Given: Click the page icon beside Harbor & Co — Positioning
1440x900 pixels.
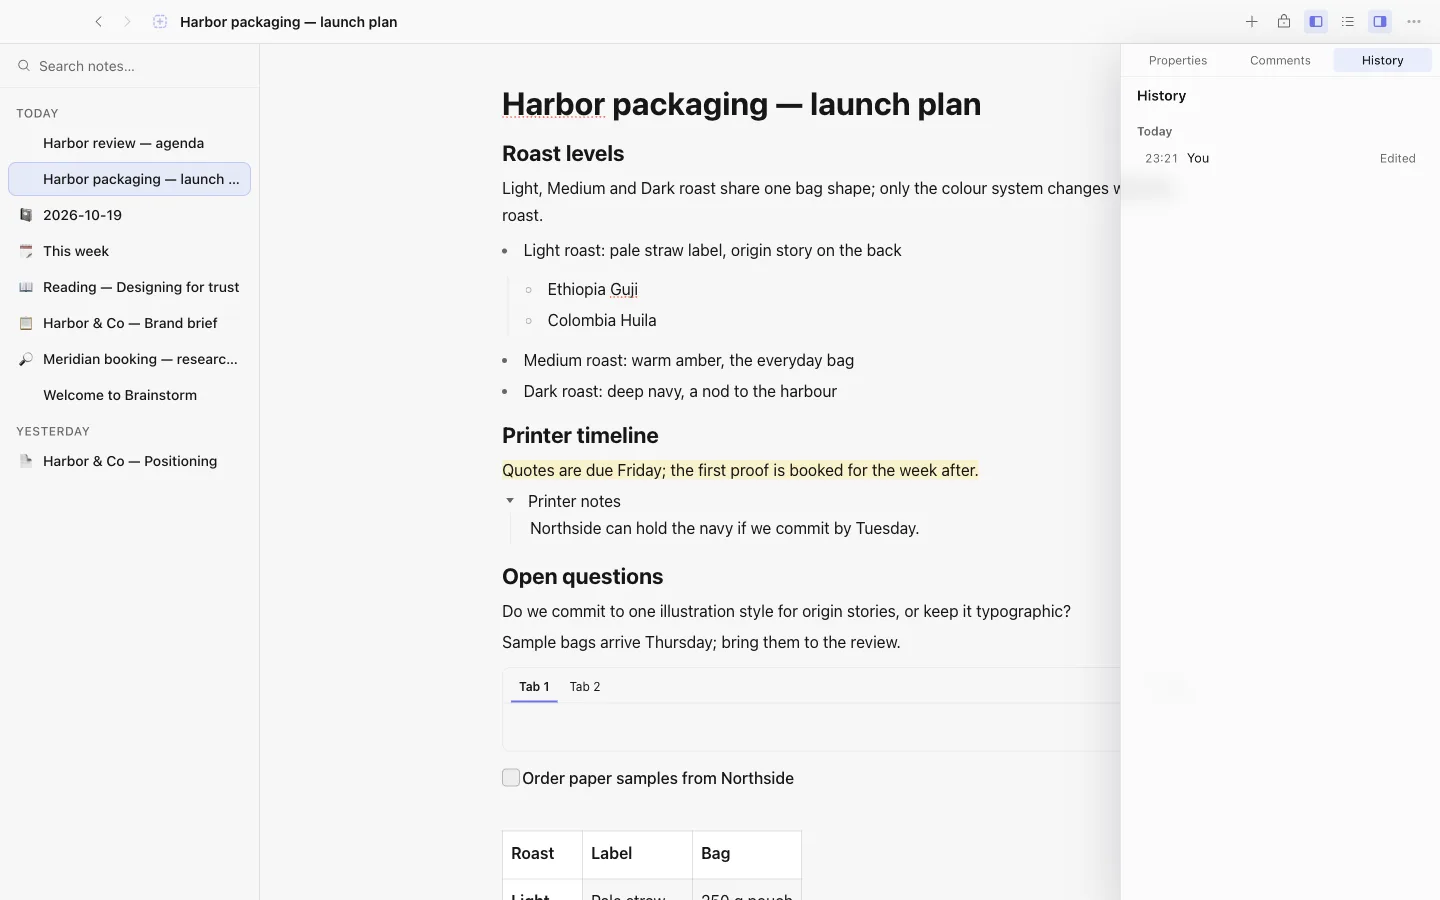Looking at the screenshot, I should pyautogui.click(x=26, y=461).
